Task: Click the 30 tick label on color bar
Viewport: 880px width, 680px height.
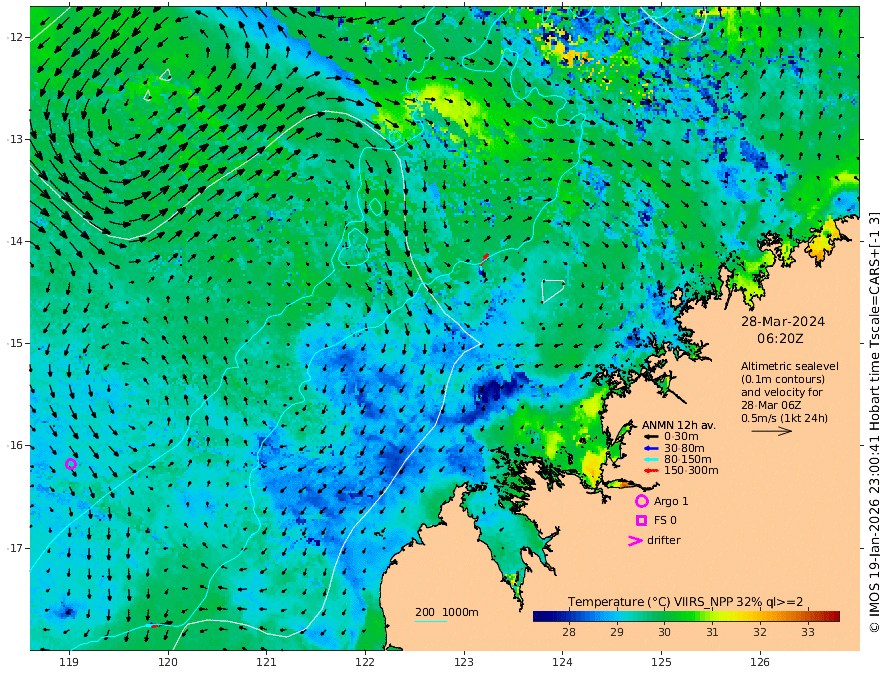Action: coord(664,632)
